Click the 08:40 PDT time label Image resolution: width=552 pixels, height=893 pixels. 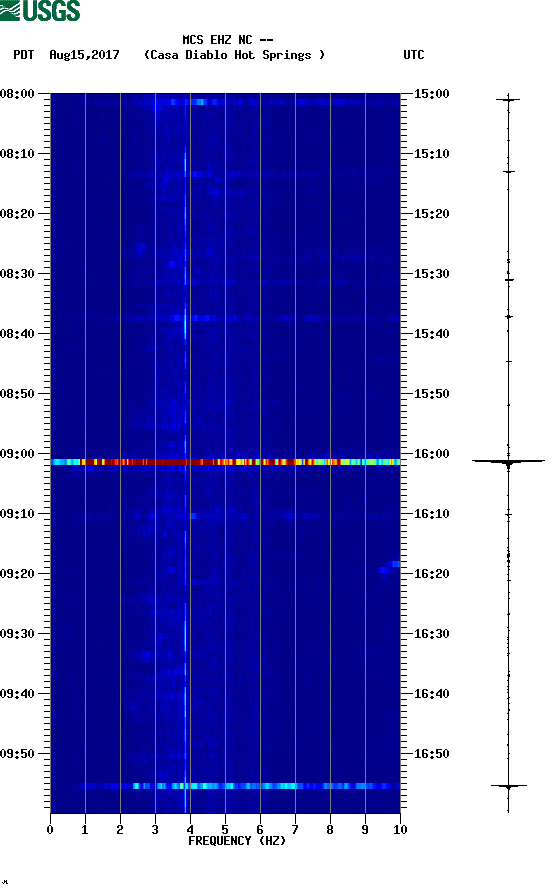pyautogui.click(x=17, y=334)
